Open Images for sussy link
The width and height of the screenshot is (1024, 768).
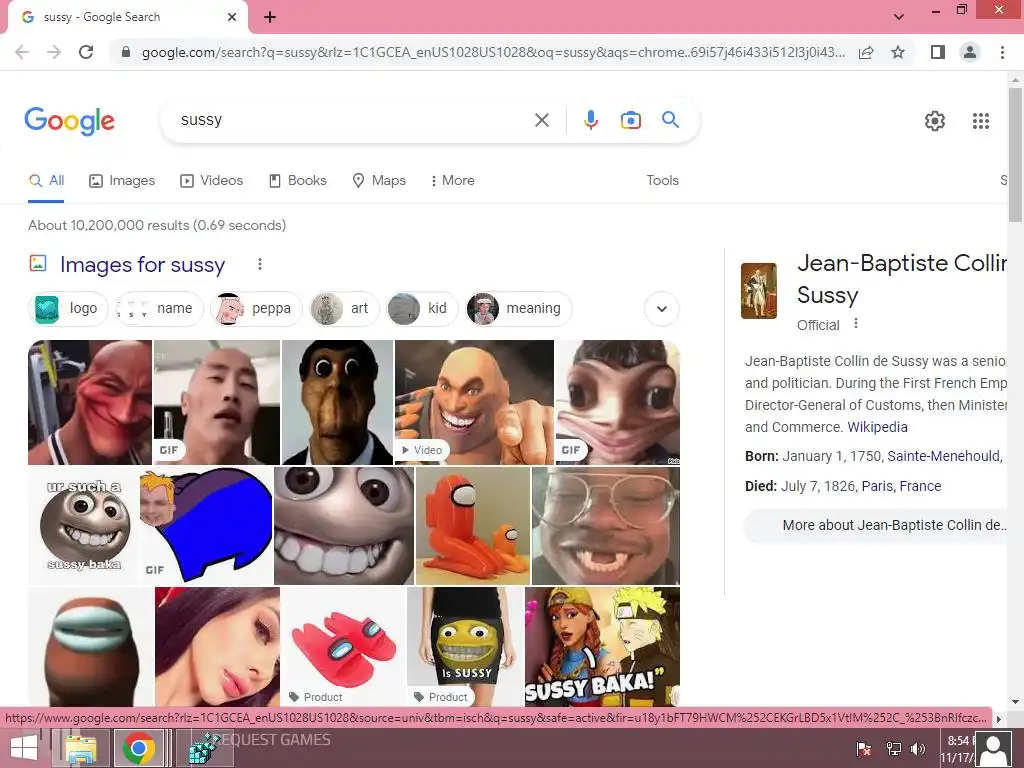pos(142,264)
